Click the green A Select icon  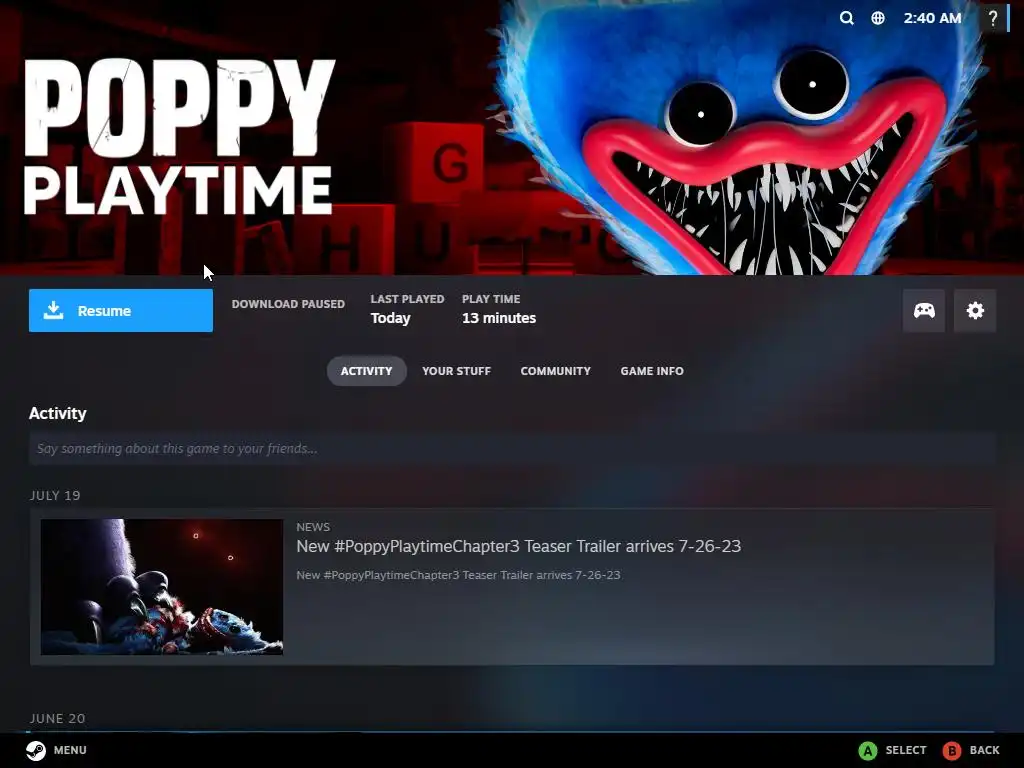[x=867, y=750]
